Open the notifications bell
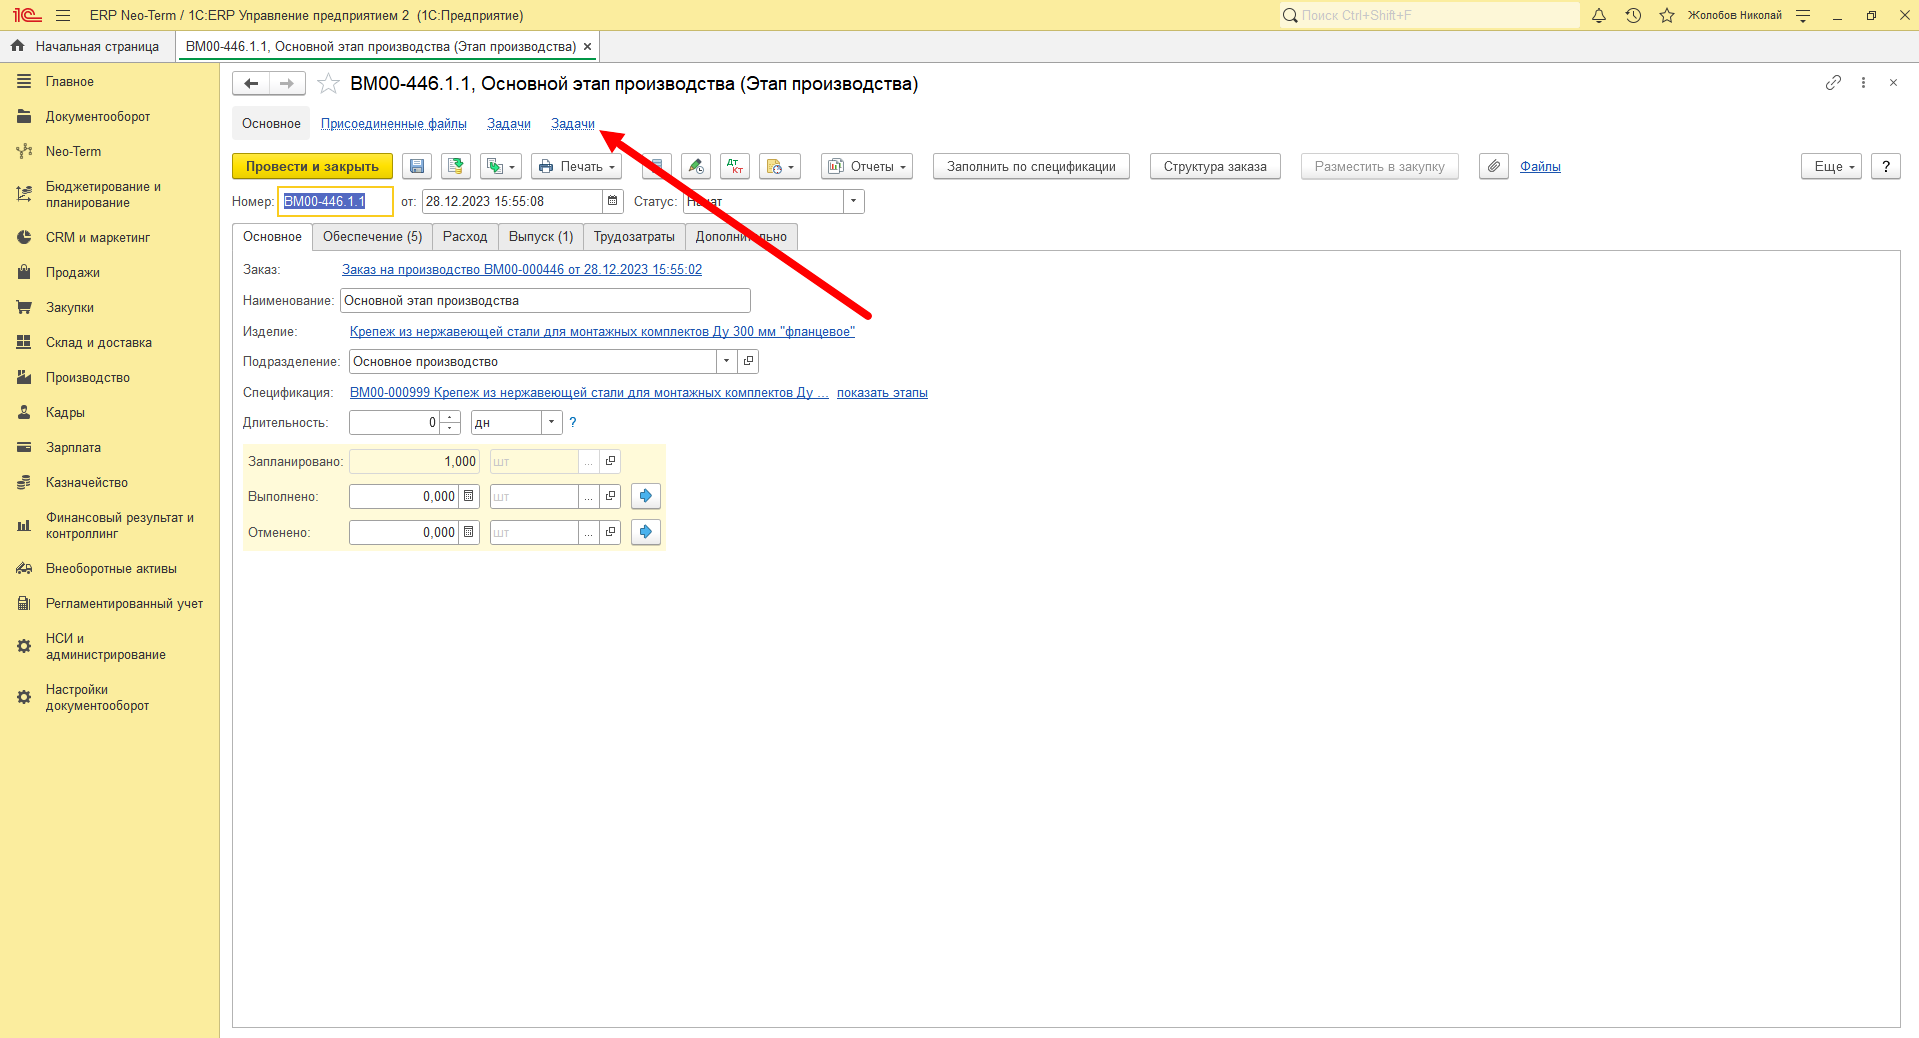This screenshot has height=1038, width=1919. click(x=1599, y=15)
